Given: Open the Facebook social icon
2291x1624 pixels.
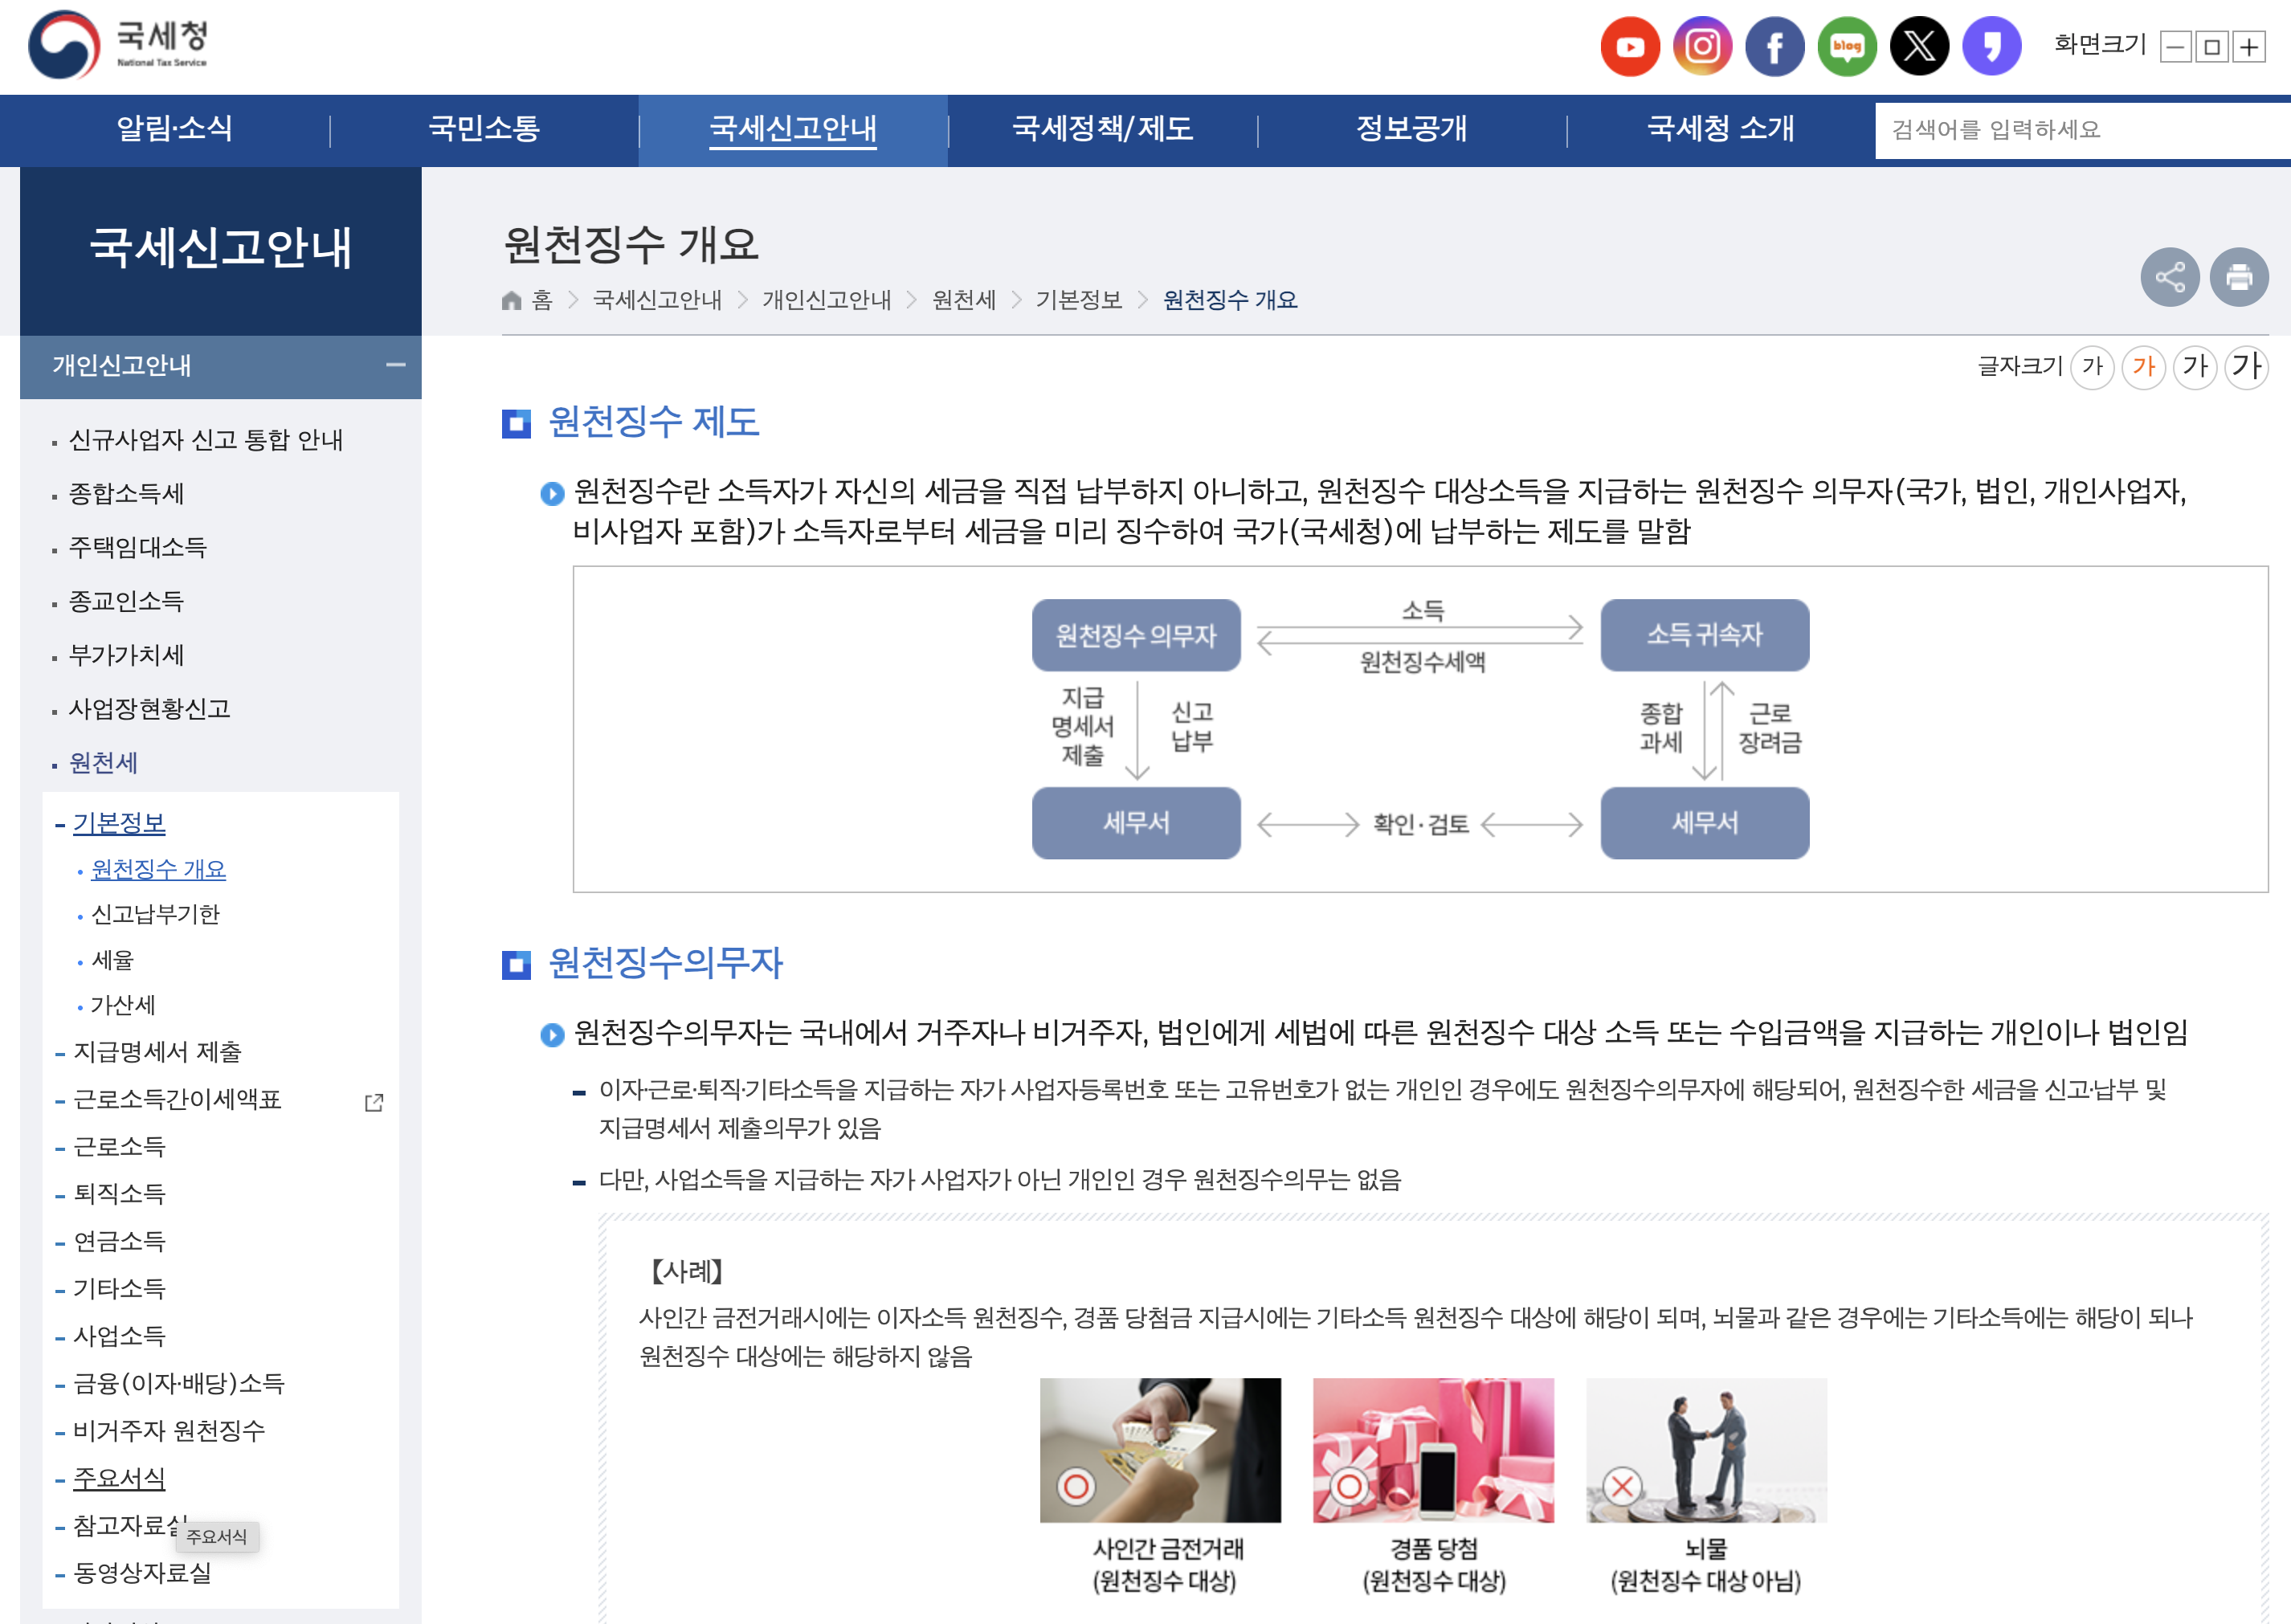Looking at the screenshot, I should click(x=1774, y=46).
